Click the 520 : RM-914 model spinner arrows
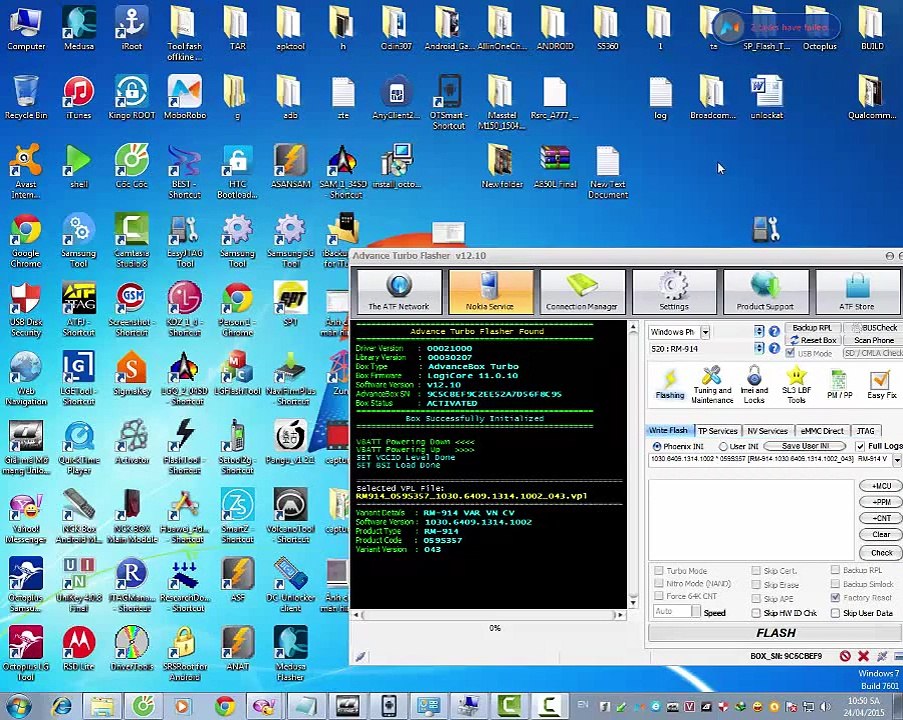Viewport: 903px width, 720px height. 759,348
